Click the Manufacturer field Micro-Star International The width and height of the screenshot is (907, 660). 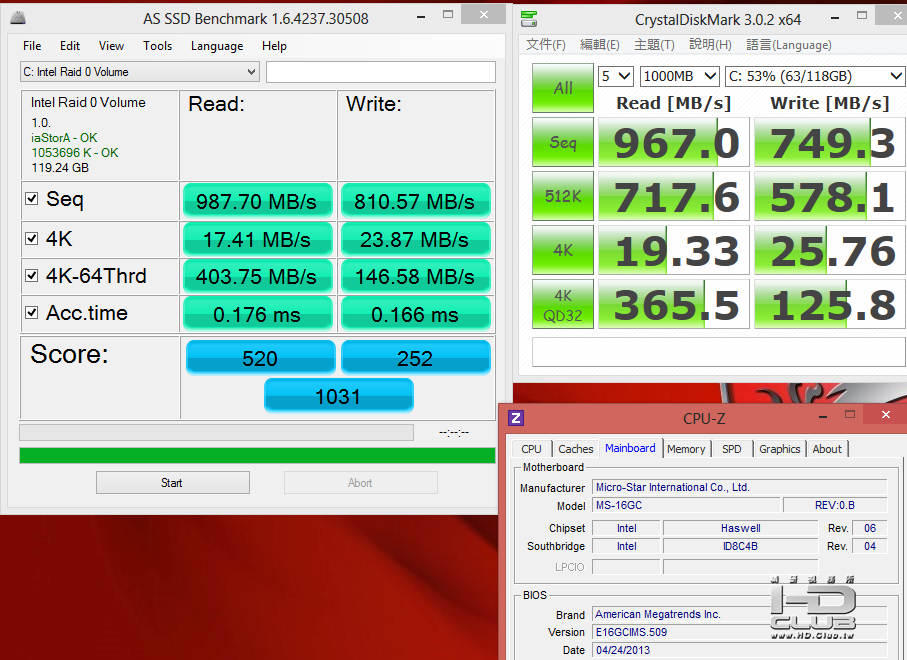[x=739, y=487]
